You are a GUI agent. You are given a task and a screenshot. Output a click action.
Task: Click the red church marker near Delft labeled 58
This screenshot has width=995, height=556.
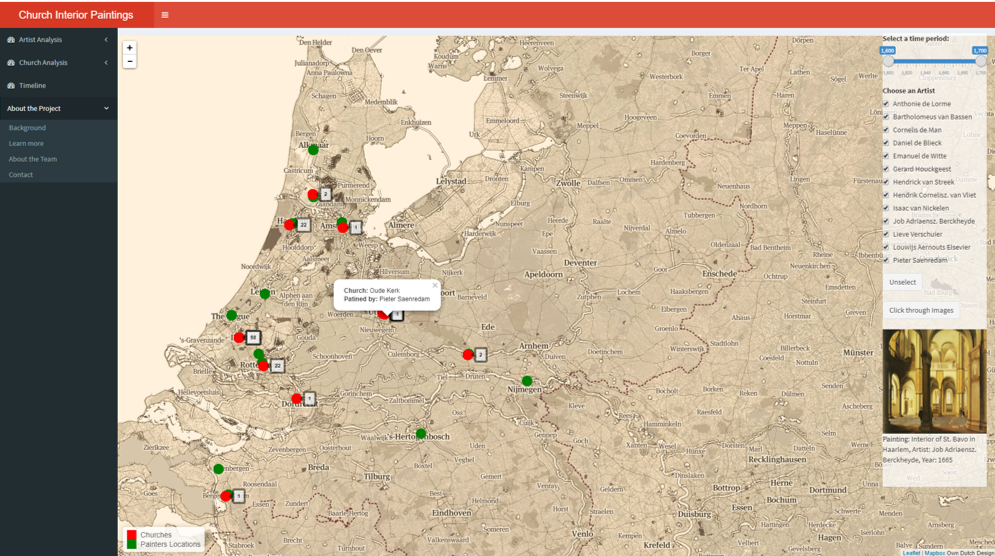pos(239,338)
